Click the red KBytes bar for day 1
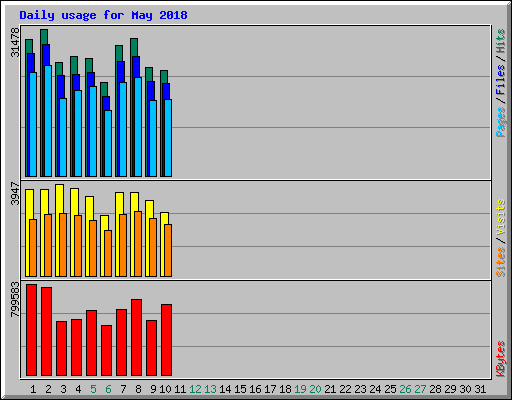Screen dimensions: 512x400 31,330
